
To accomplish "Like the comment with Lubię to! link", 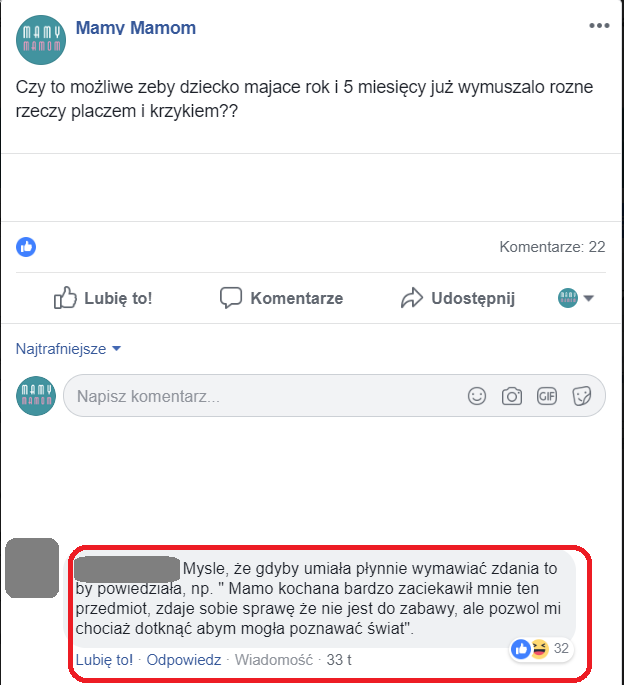I will (104, 660).
